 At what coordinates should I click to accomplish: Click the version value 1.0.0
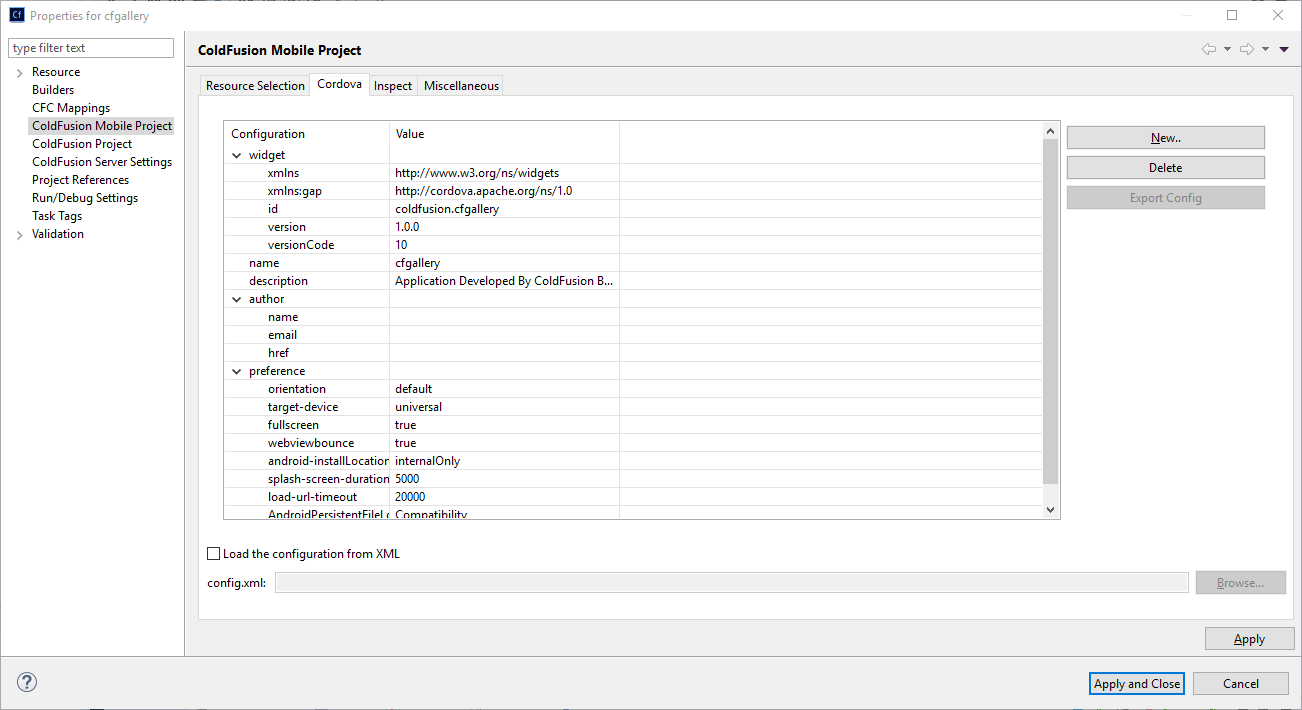(x=407, y=227)
